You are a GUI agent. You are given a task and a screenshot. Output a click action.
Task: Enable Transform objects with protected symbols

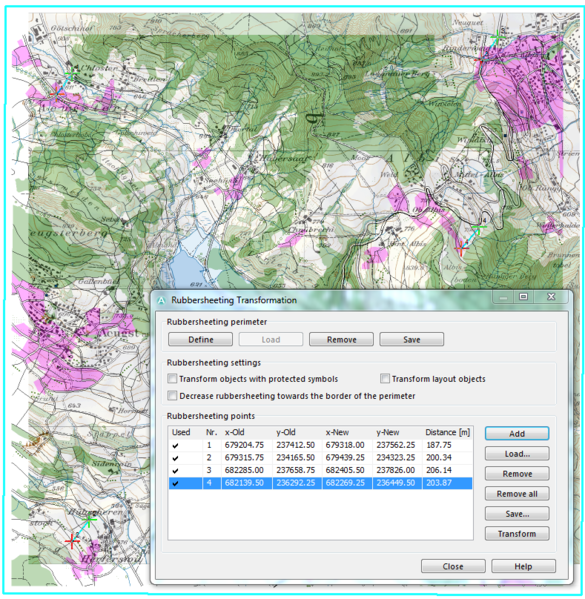pyautogui.click(x=172, y=379)
